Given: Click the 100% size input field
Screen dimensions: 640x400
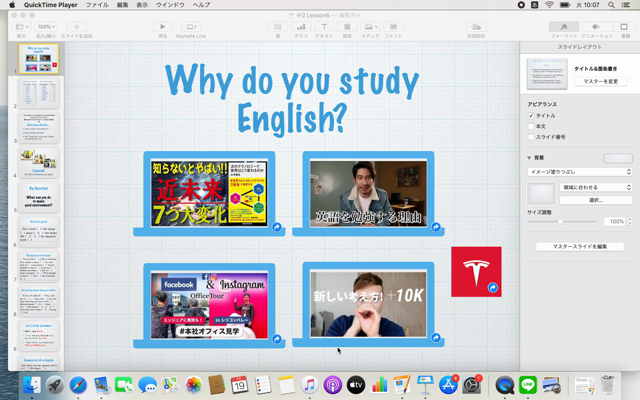Looking at the screenshot, I should coord(615,221).
